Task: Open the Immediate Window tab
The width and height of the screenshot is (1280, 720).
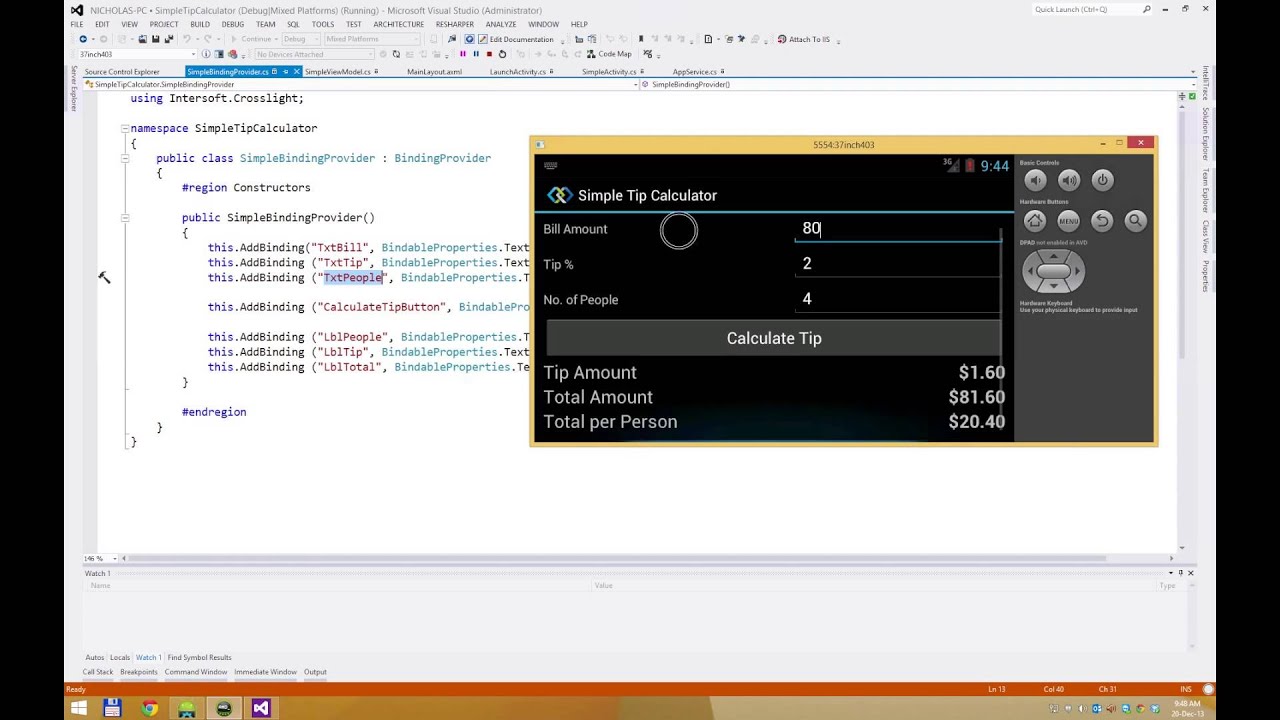Action: (x=266, y=672)
